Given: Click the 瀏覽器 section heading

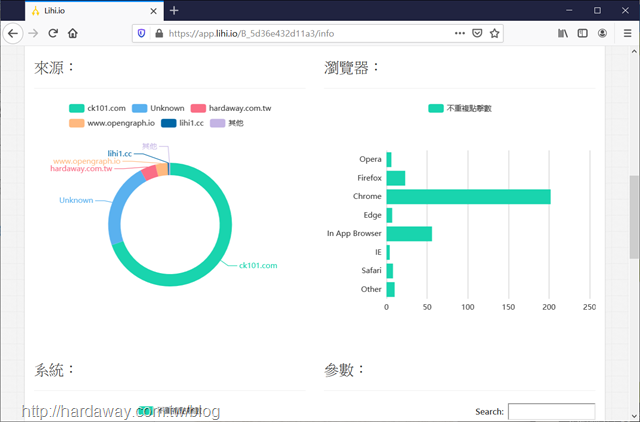Looking at the screenshot, I should [x=351, y=67].
